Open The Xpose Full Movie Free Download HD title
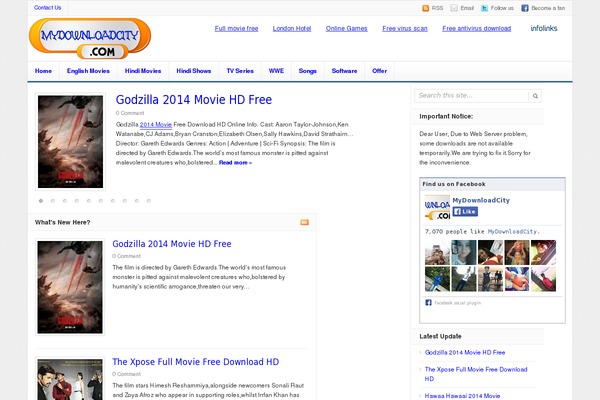Image resolution: width=600 pixels, height=400 pixels. click(196, 362)
